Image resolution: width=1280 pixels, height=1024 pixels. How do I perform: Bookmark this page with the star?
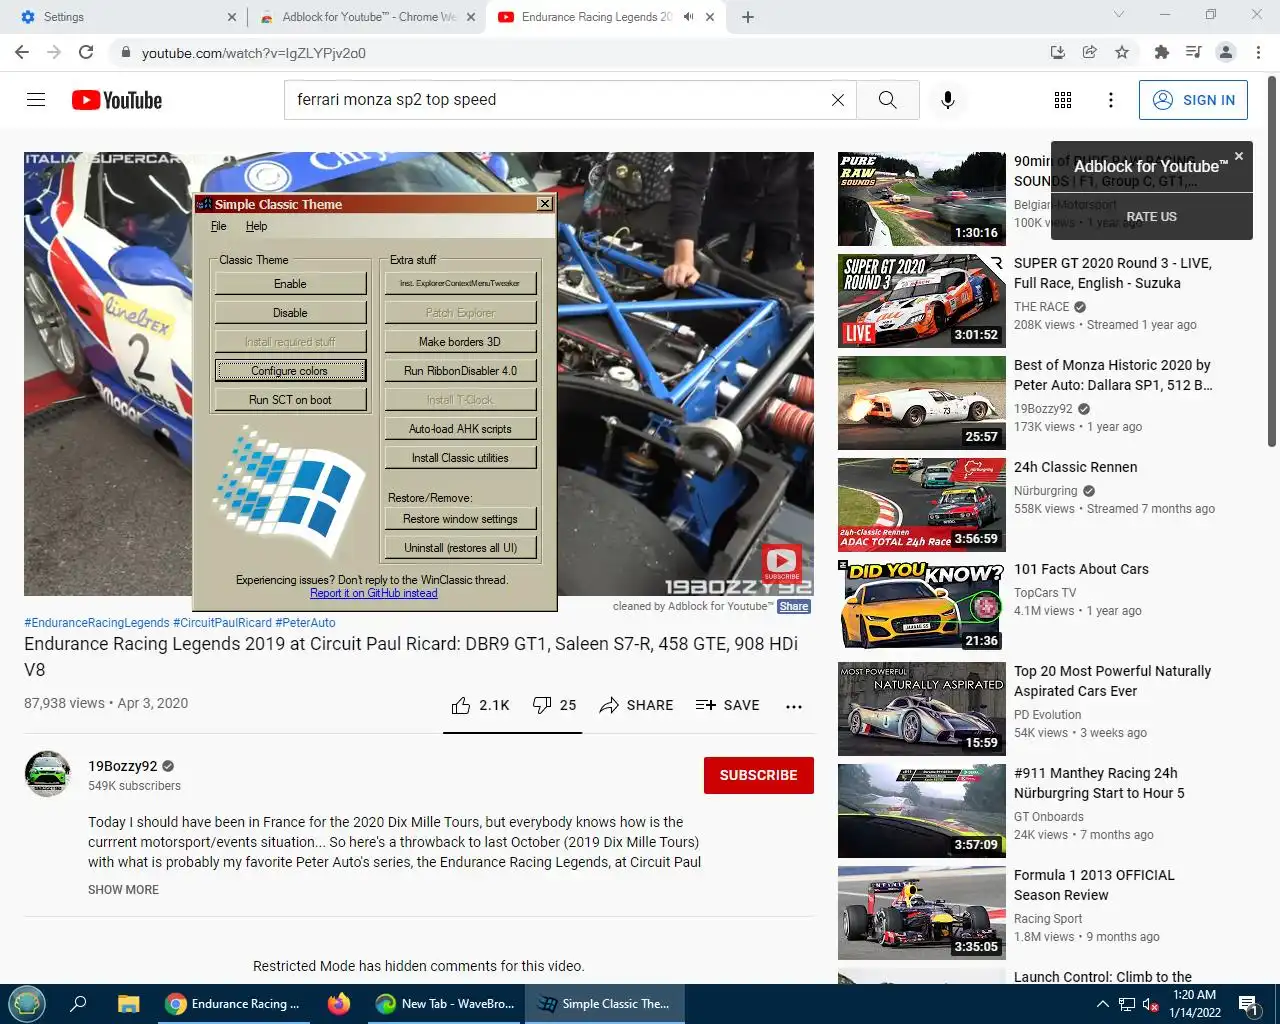click(1122, 53)
